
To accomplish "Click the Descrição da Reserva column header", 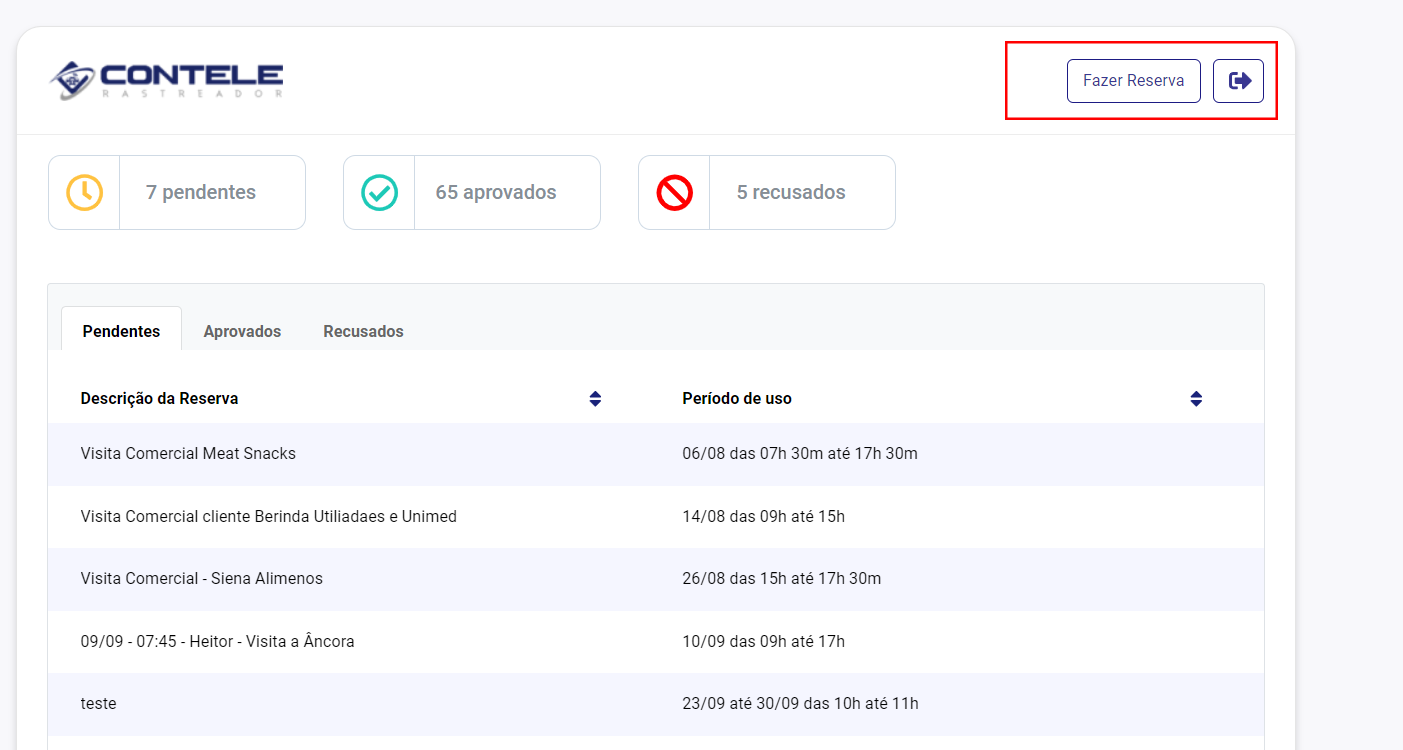I will tap(159, 399).
